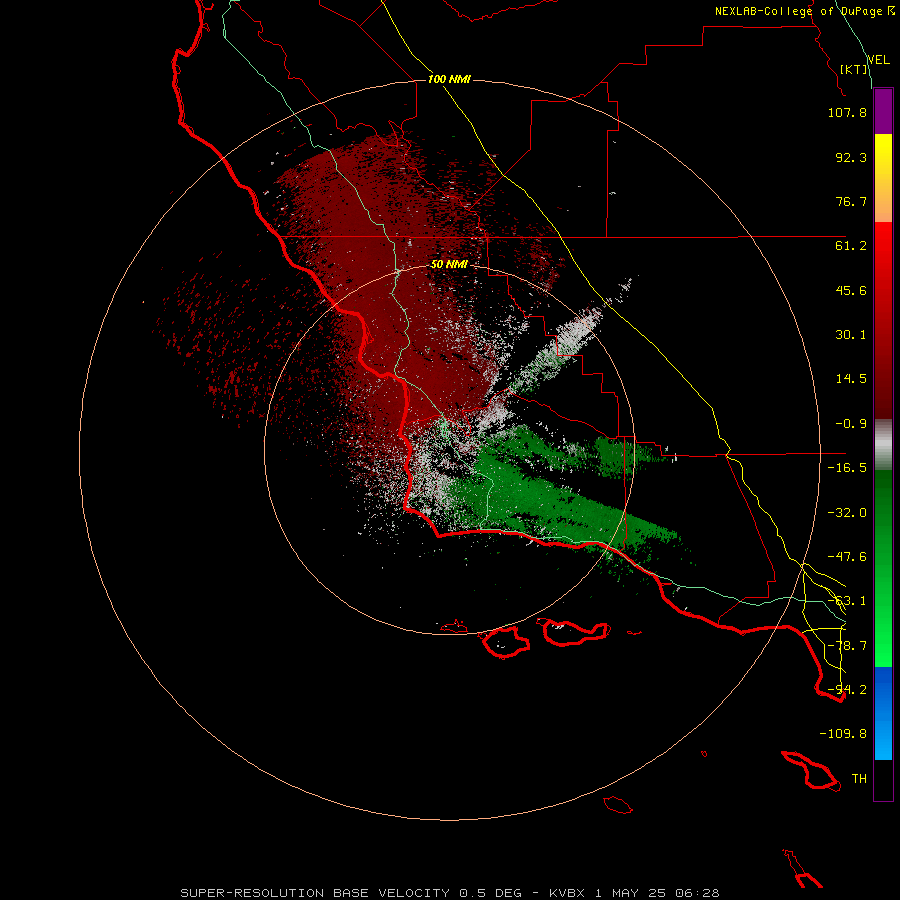
Task: Click the 30.1 value on velocity scale
Action: [851, 335]
